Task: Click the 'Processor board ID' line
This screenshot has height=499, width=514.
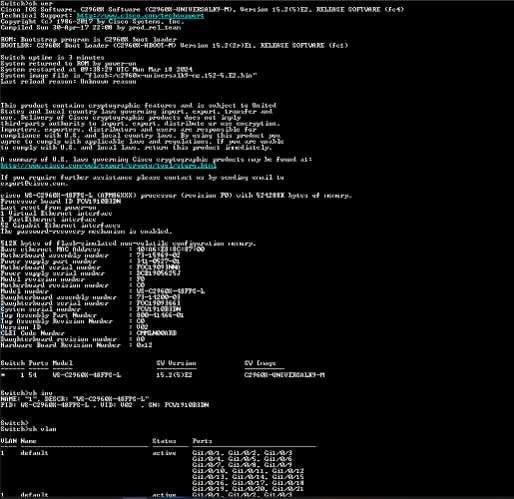Action: point(61,201)
